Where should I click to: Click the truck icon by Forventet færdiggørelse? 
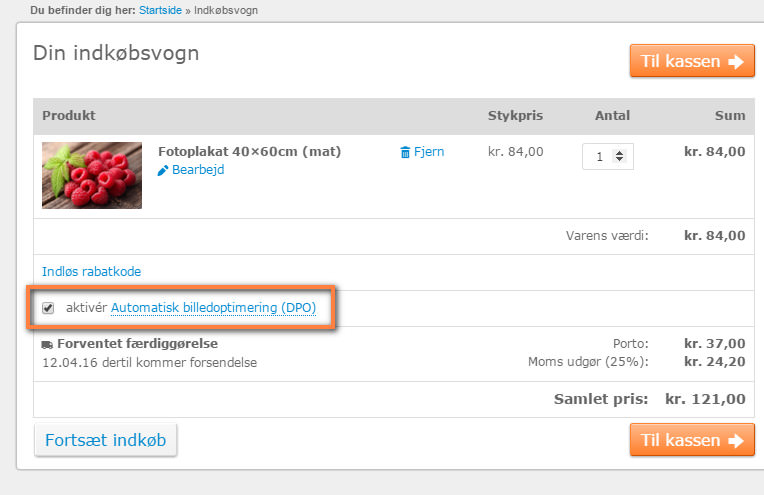pyautogui.click(x=47, y=344)
